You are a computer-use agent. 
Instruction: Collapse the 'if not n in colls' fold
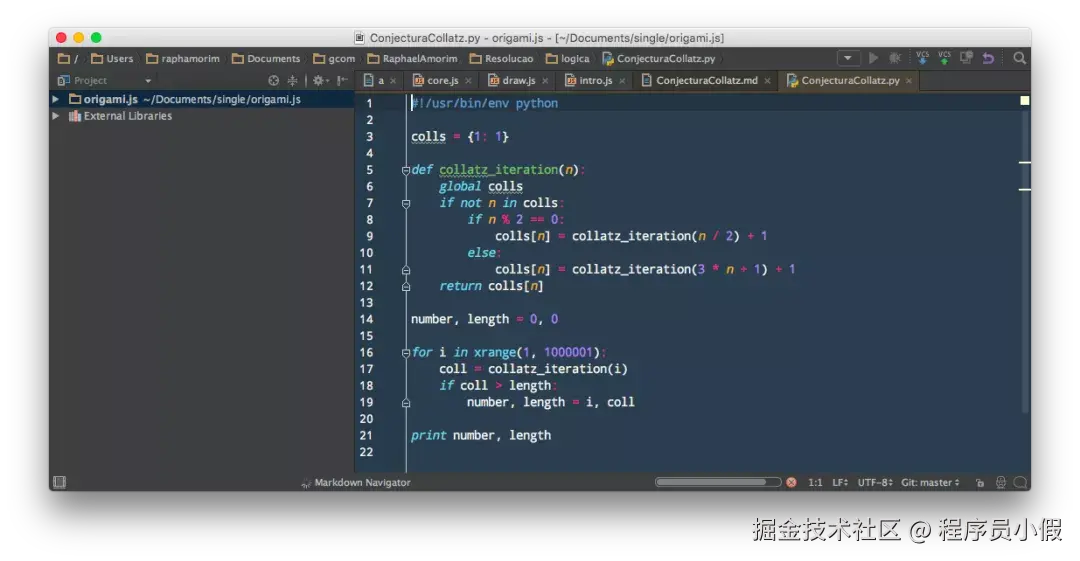406,203
